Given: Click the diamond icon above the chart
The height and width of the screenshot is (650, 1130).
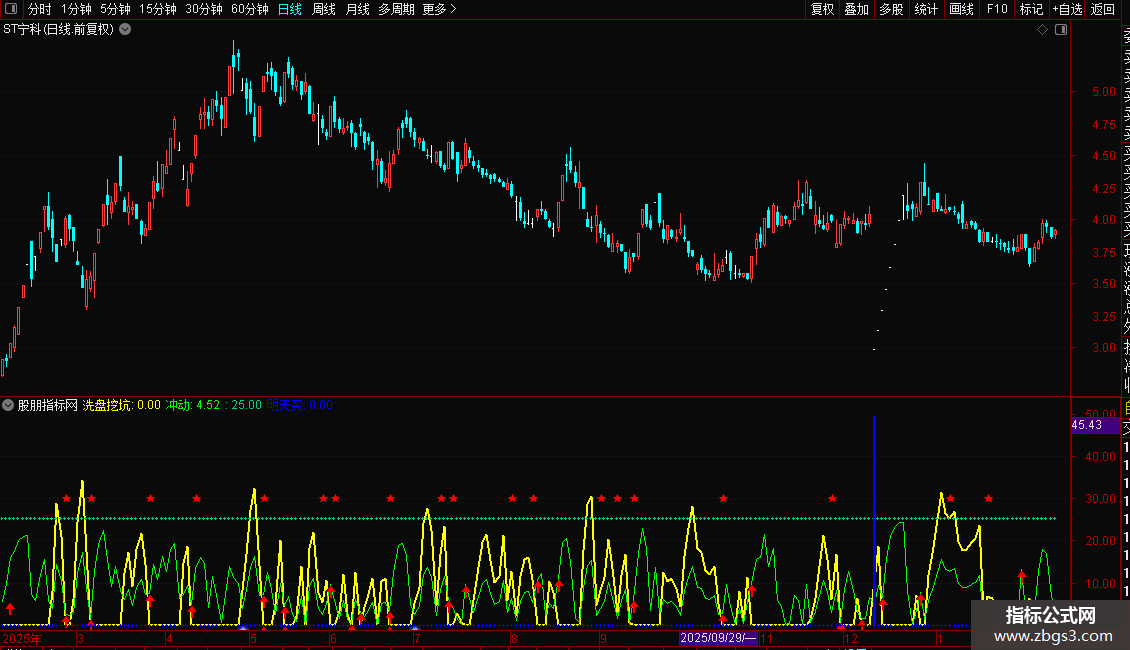Looking at the screenshot, I should point(1042,30).
